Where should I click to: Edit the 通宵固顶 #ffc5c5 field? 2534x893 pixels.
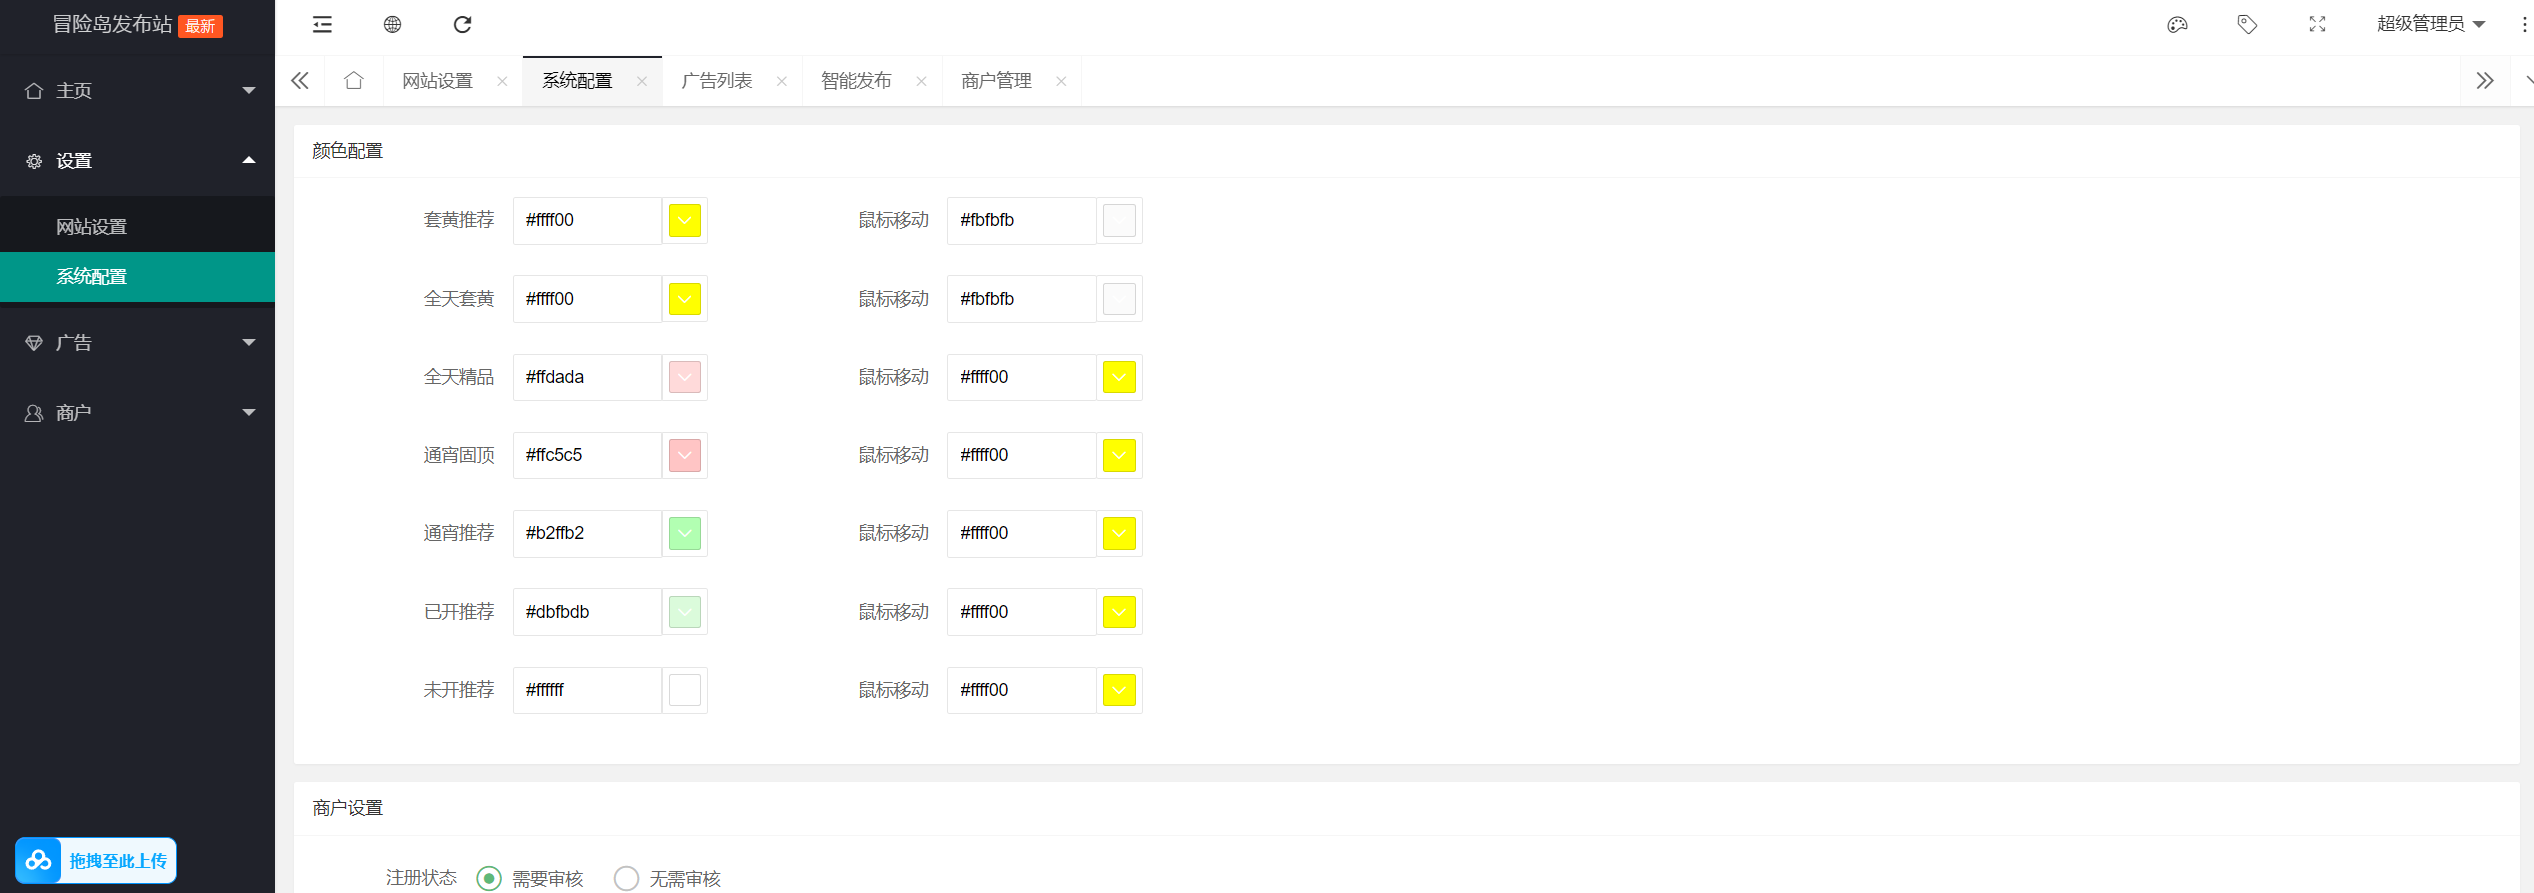coord(587,455)
